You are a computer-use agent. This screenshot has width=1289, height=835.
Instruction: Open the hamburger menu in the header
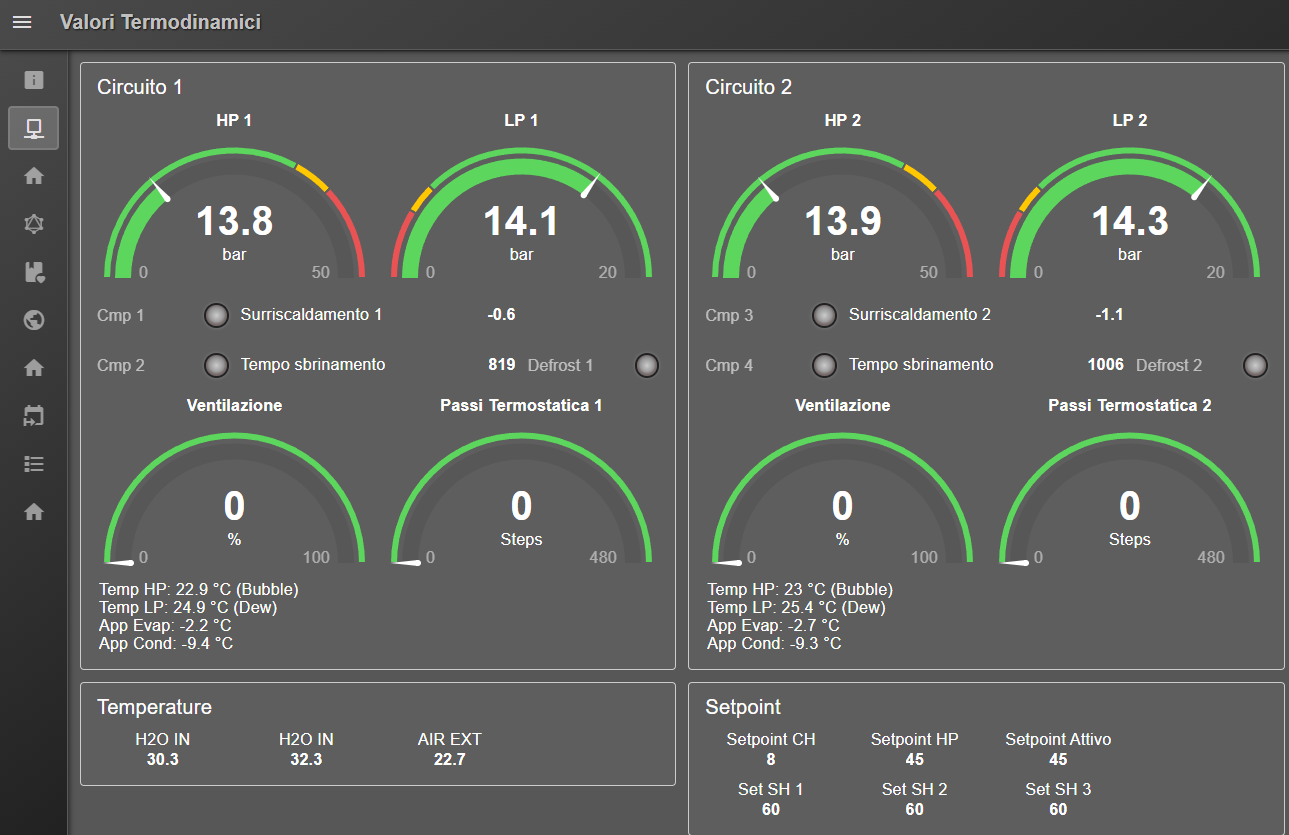[x=22, y=22]
